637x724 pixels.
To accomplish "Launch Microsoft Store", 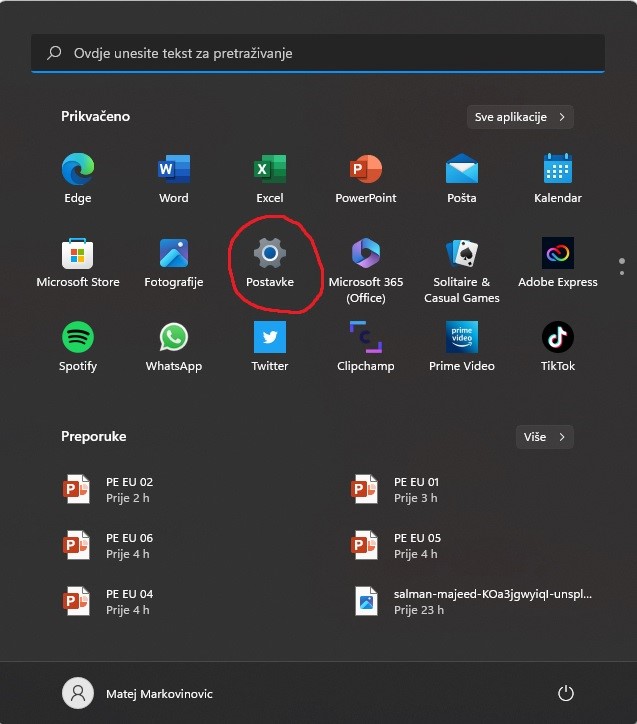I will click(x=78, y=262).
